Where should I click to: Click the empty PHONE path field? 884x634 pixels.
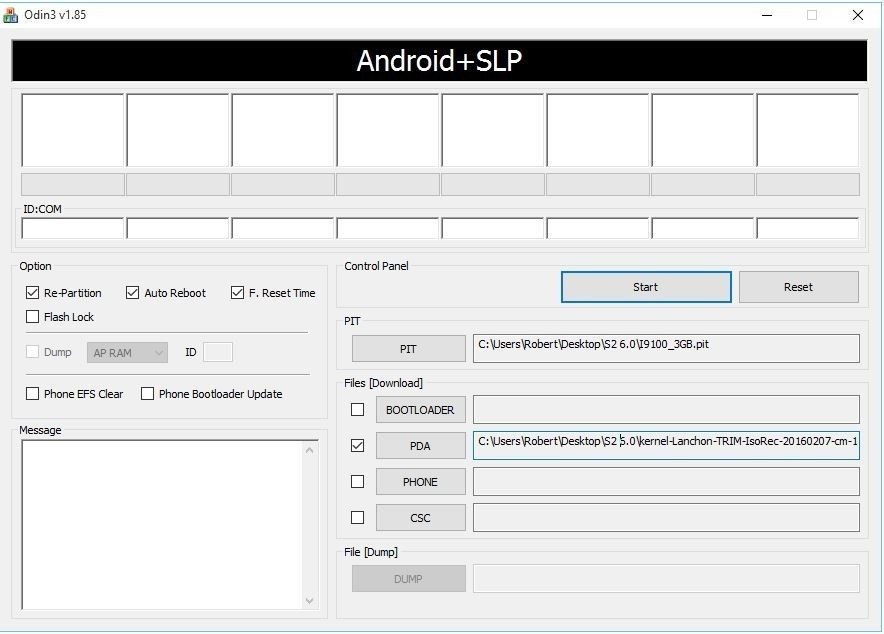click(666, 482)
